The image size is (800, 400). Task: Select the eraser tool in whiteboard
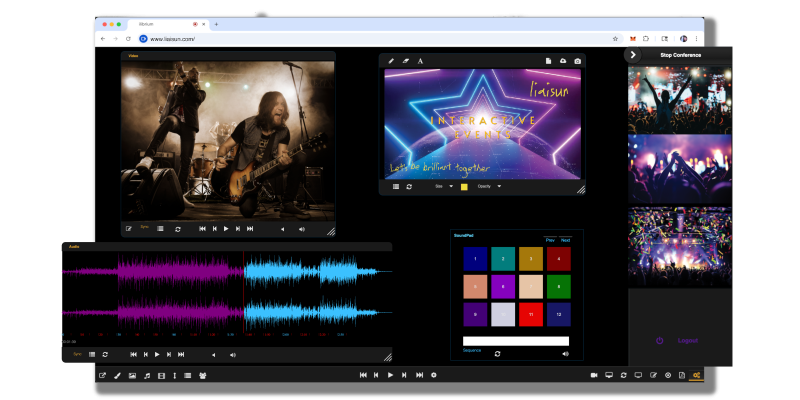[x=405, y=61]
